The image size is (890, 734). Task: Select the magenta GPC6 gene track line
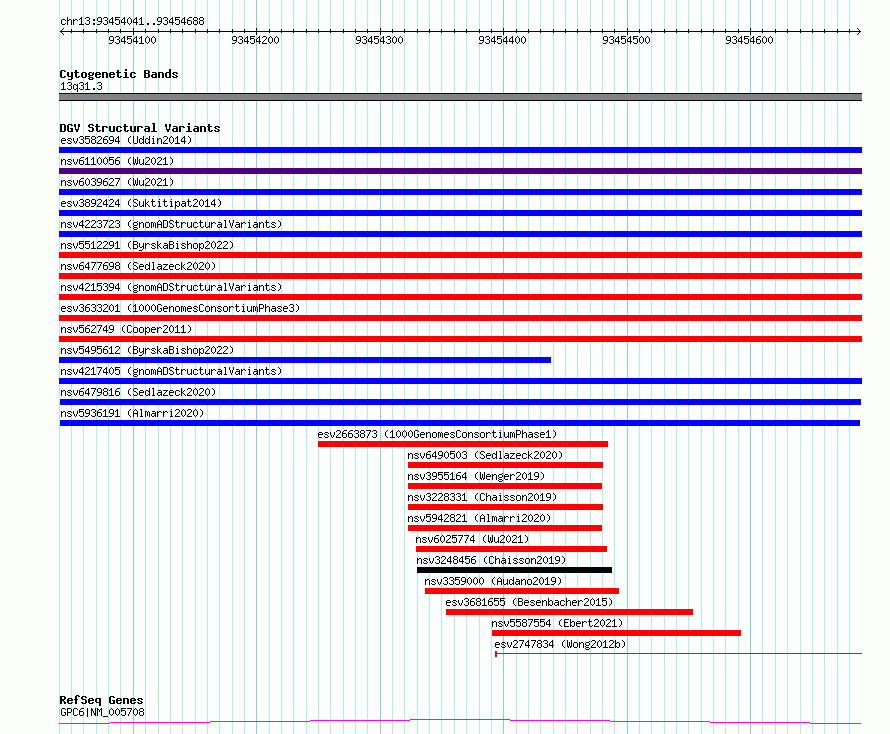pos(460,722)
